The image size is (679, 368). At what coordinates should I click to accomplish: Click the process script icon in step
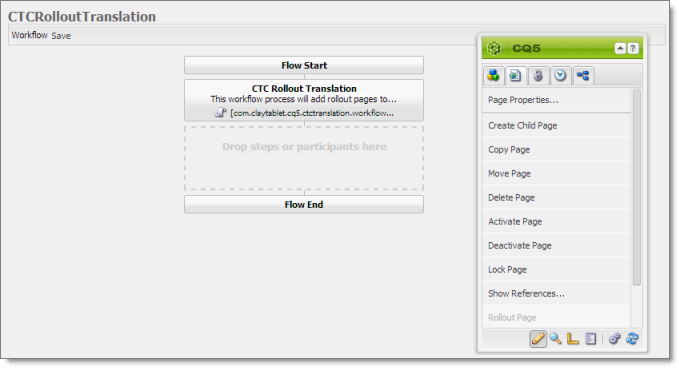[x=220, y=113]
